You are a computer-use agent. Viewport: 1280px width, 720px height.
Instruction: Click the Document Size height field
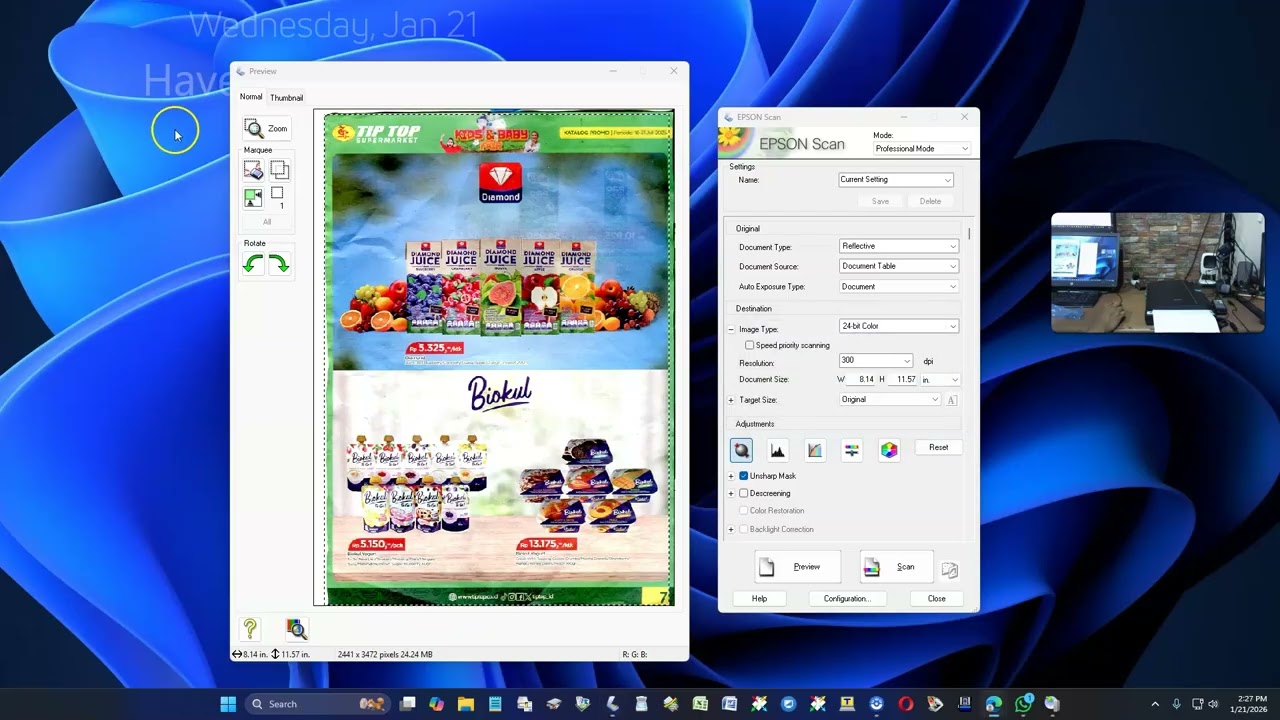904,380
